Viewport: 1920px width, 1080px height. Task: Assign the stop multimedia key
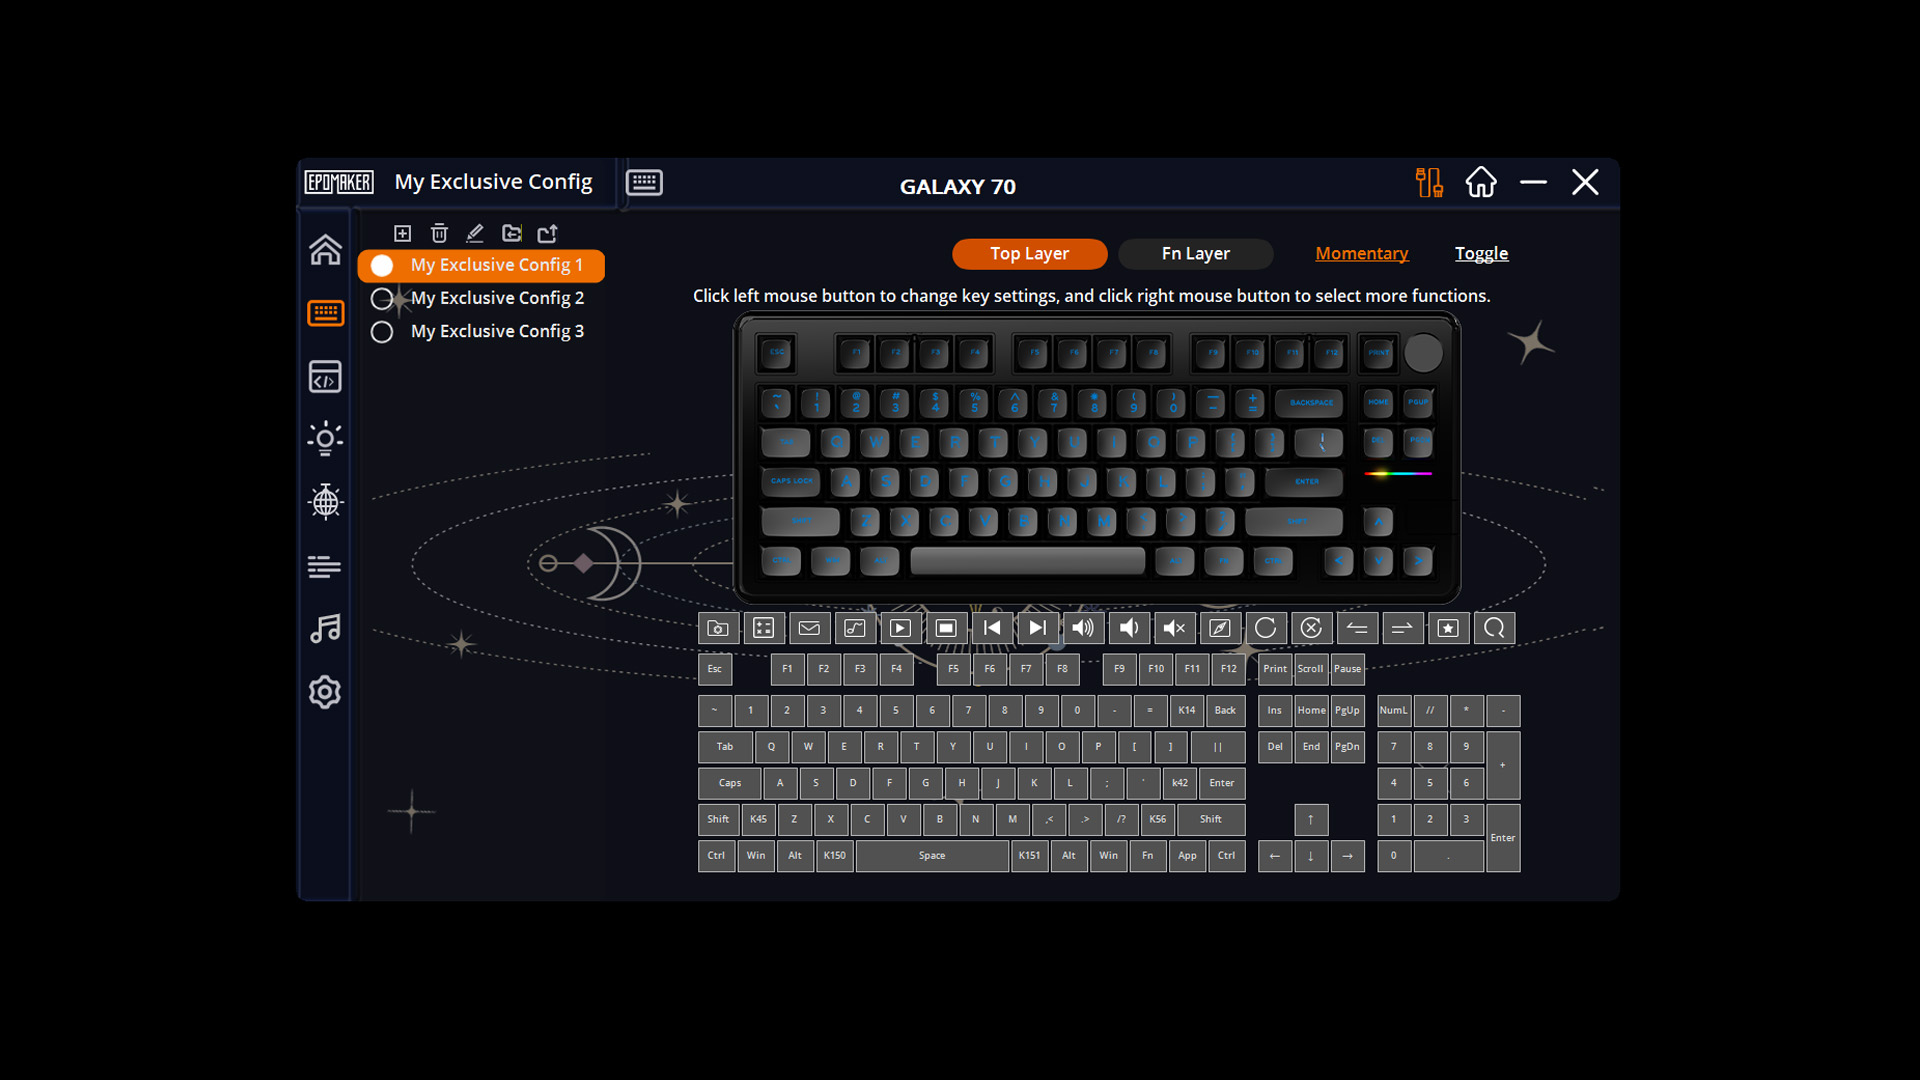946,628
